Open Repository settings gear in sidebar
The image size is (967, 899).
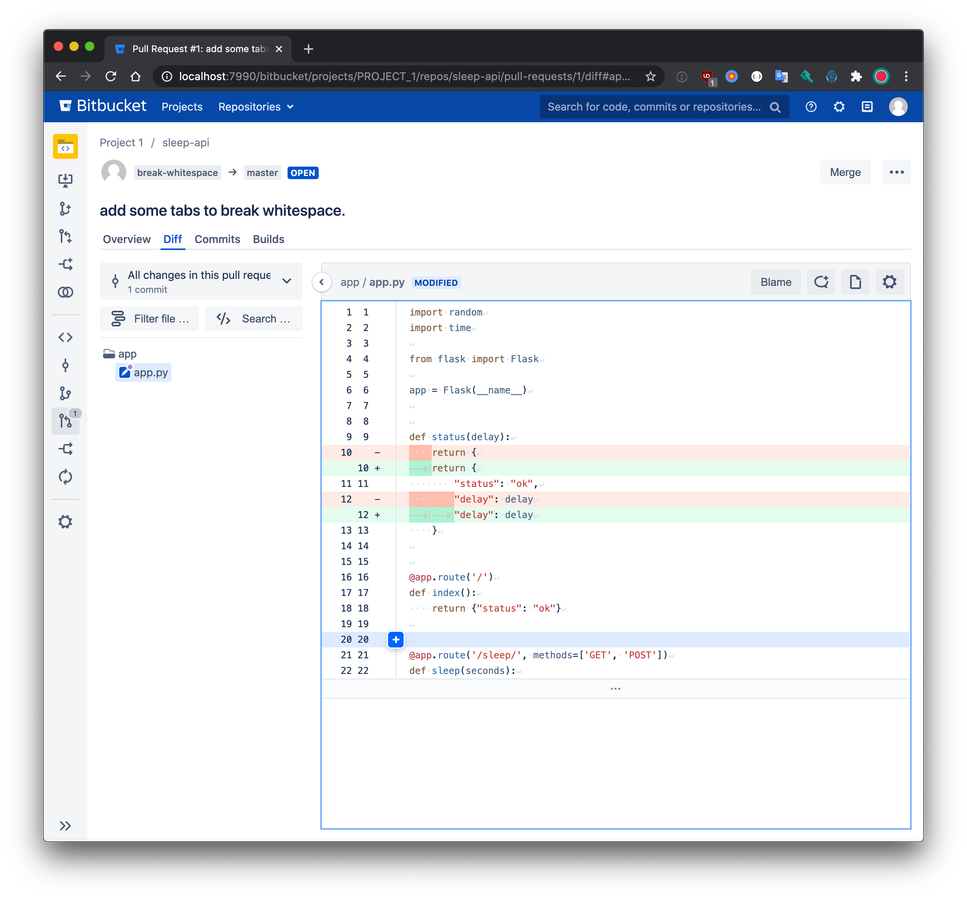coord(65,522)
